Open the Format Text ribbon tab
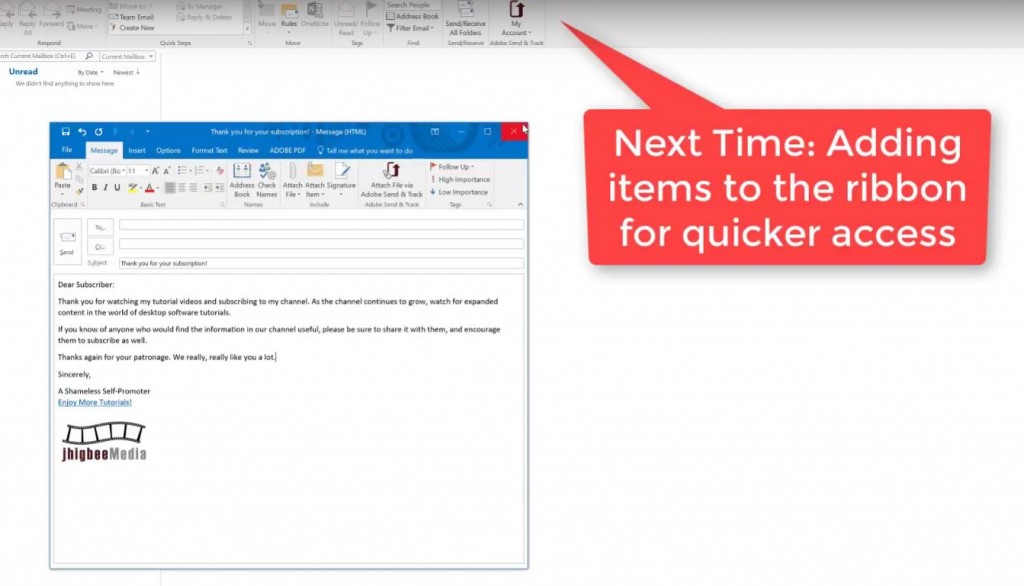 click(209, 150)
